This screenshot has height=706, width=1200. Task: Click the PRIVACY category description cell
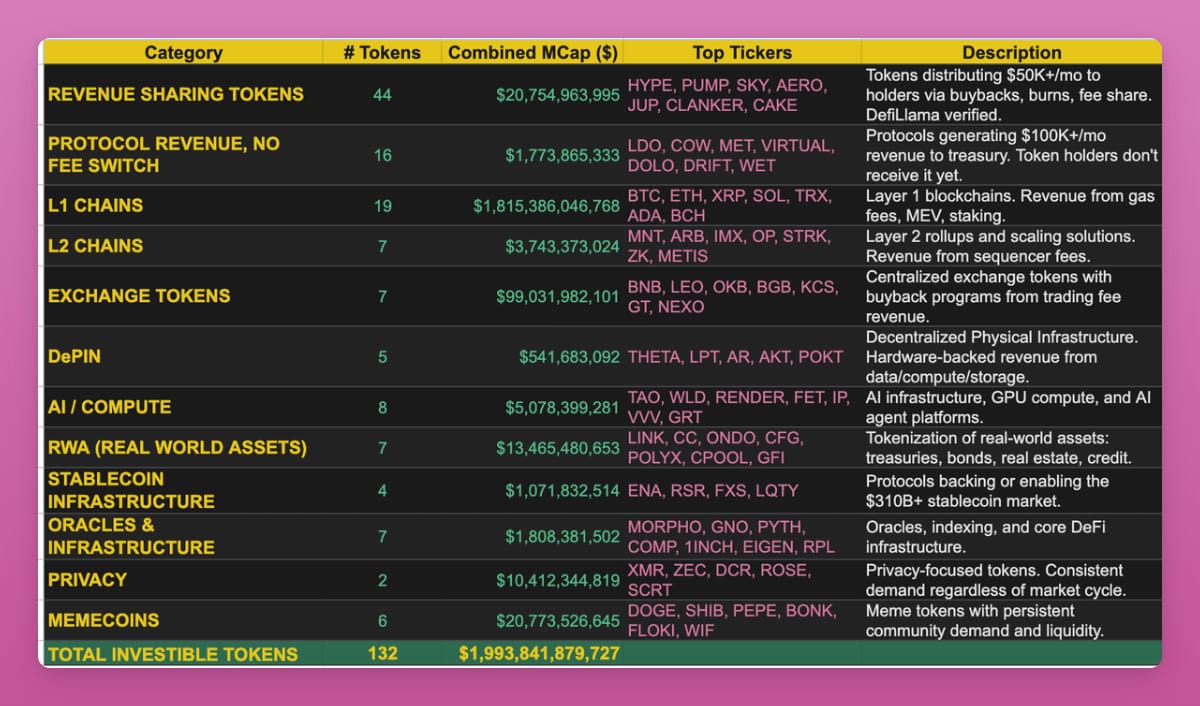click(1011, 579)
